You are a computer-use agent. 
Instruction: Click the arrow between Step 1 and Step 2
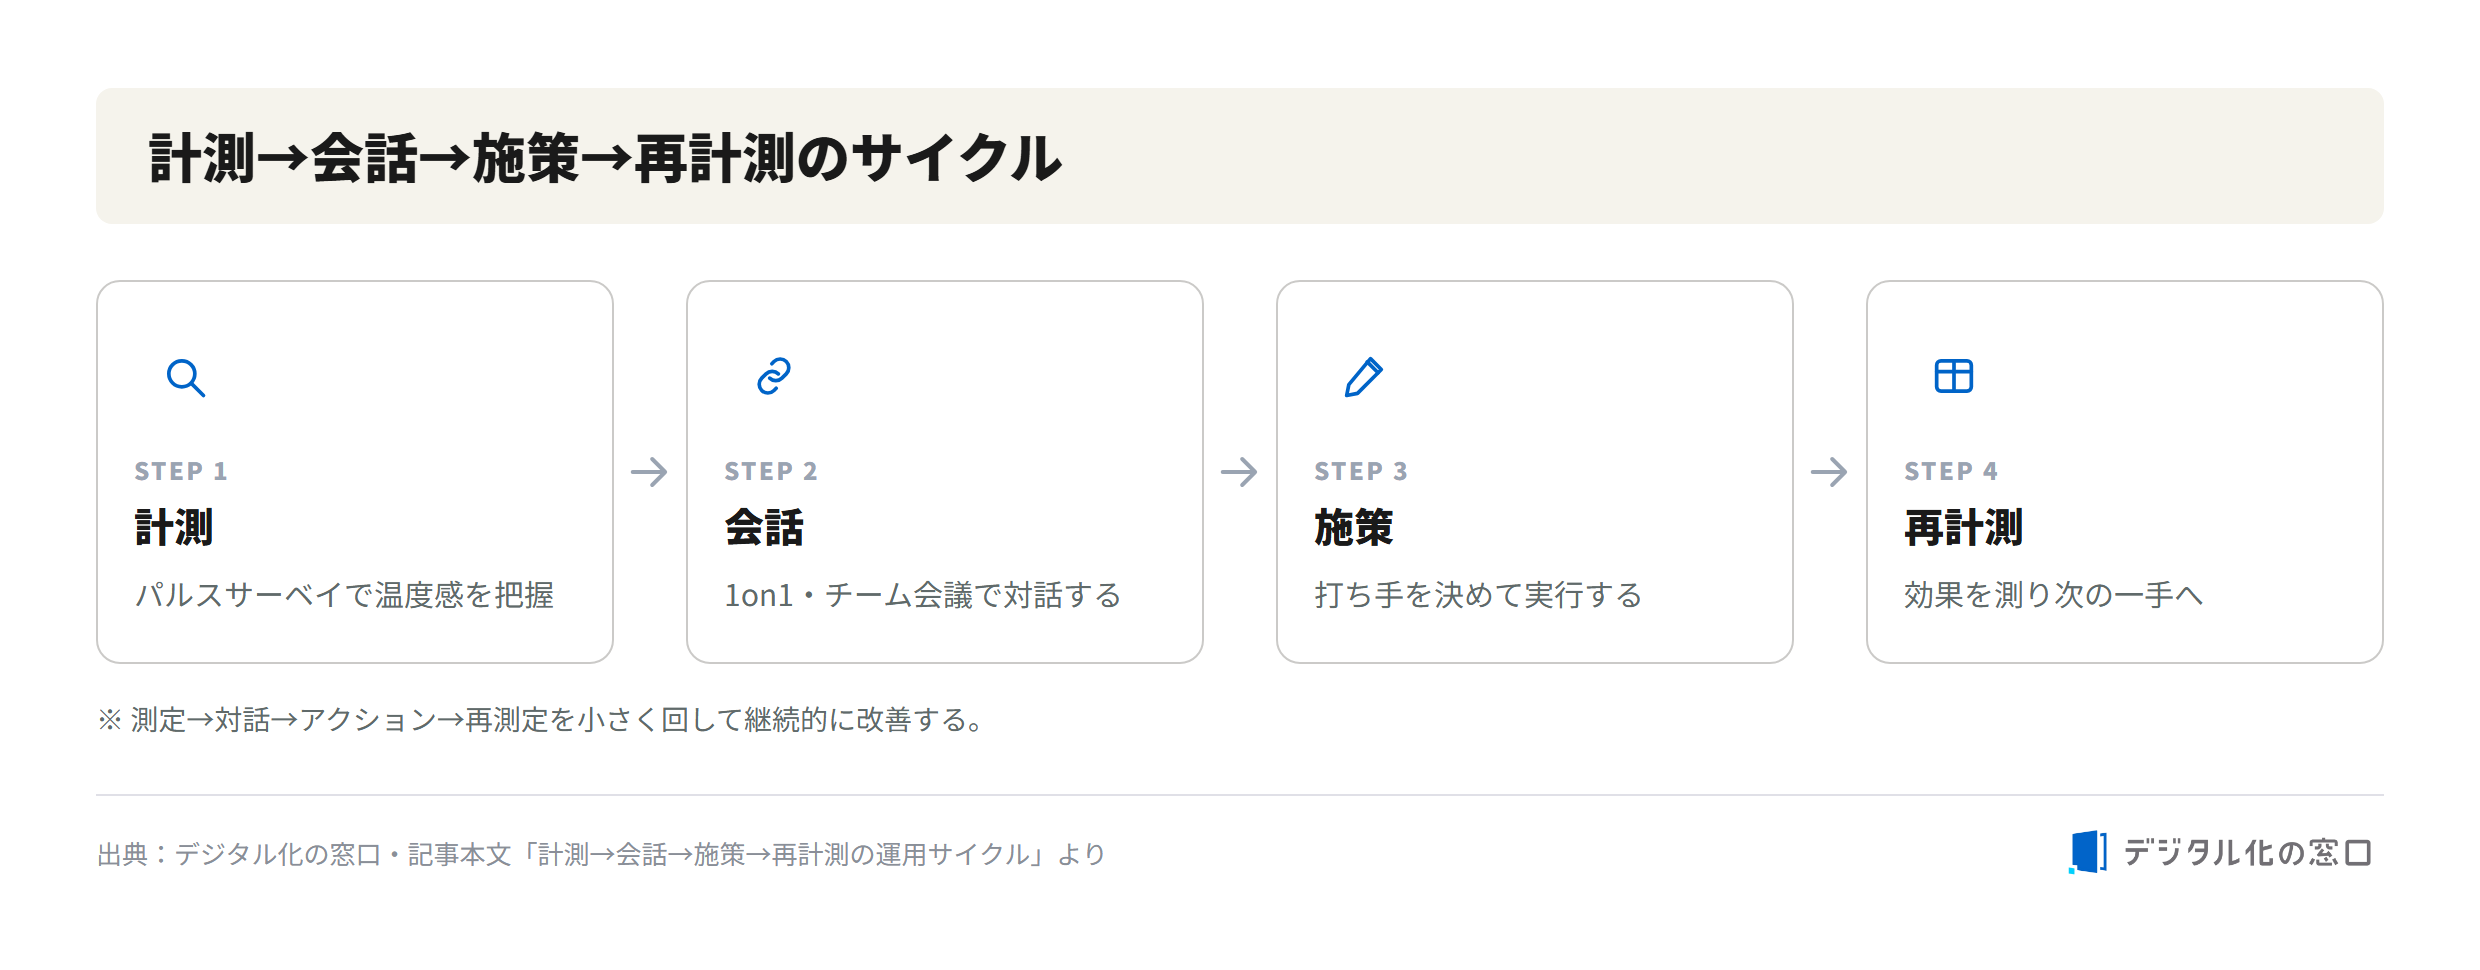650,472
